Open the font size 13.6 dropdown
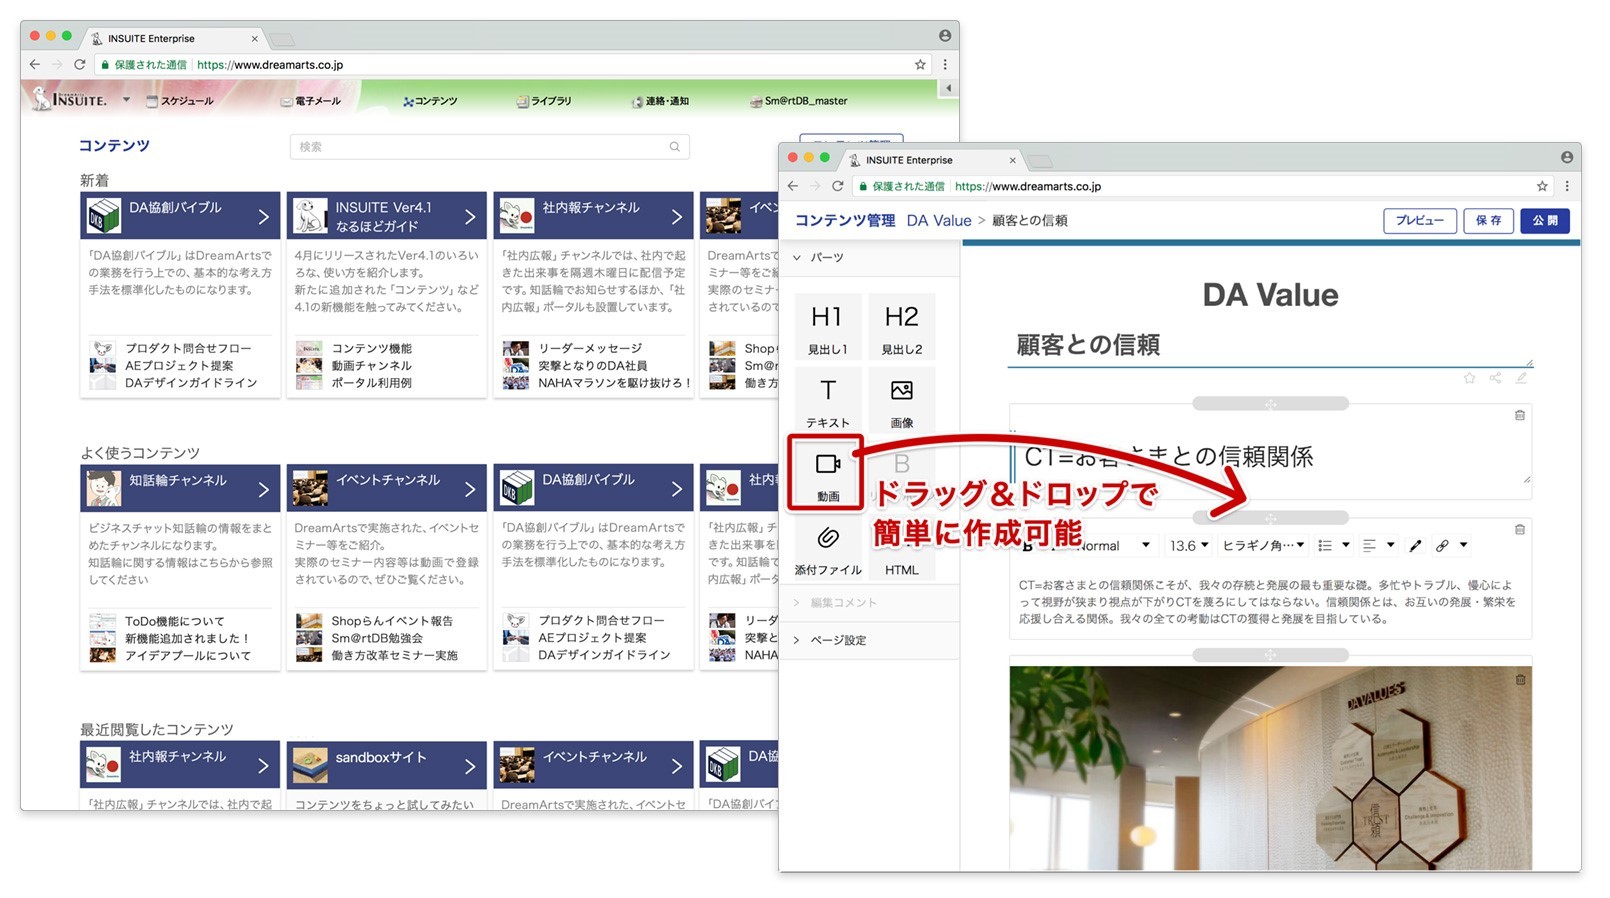The image size is (1610, 898). [x=1189, y=546]
